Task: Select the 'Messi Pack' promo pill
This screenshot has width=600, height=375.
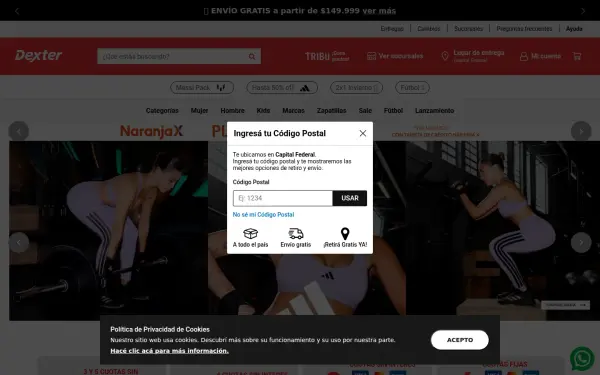Action: coord(202,88)
